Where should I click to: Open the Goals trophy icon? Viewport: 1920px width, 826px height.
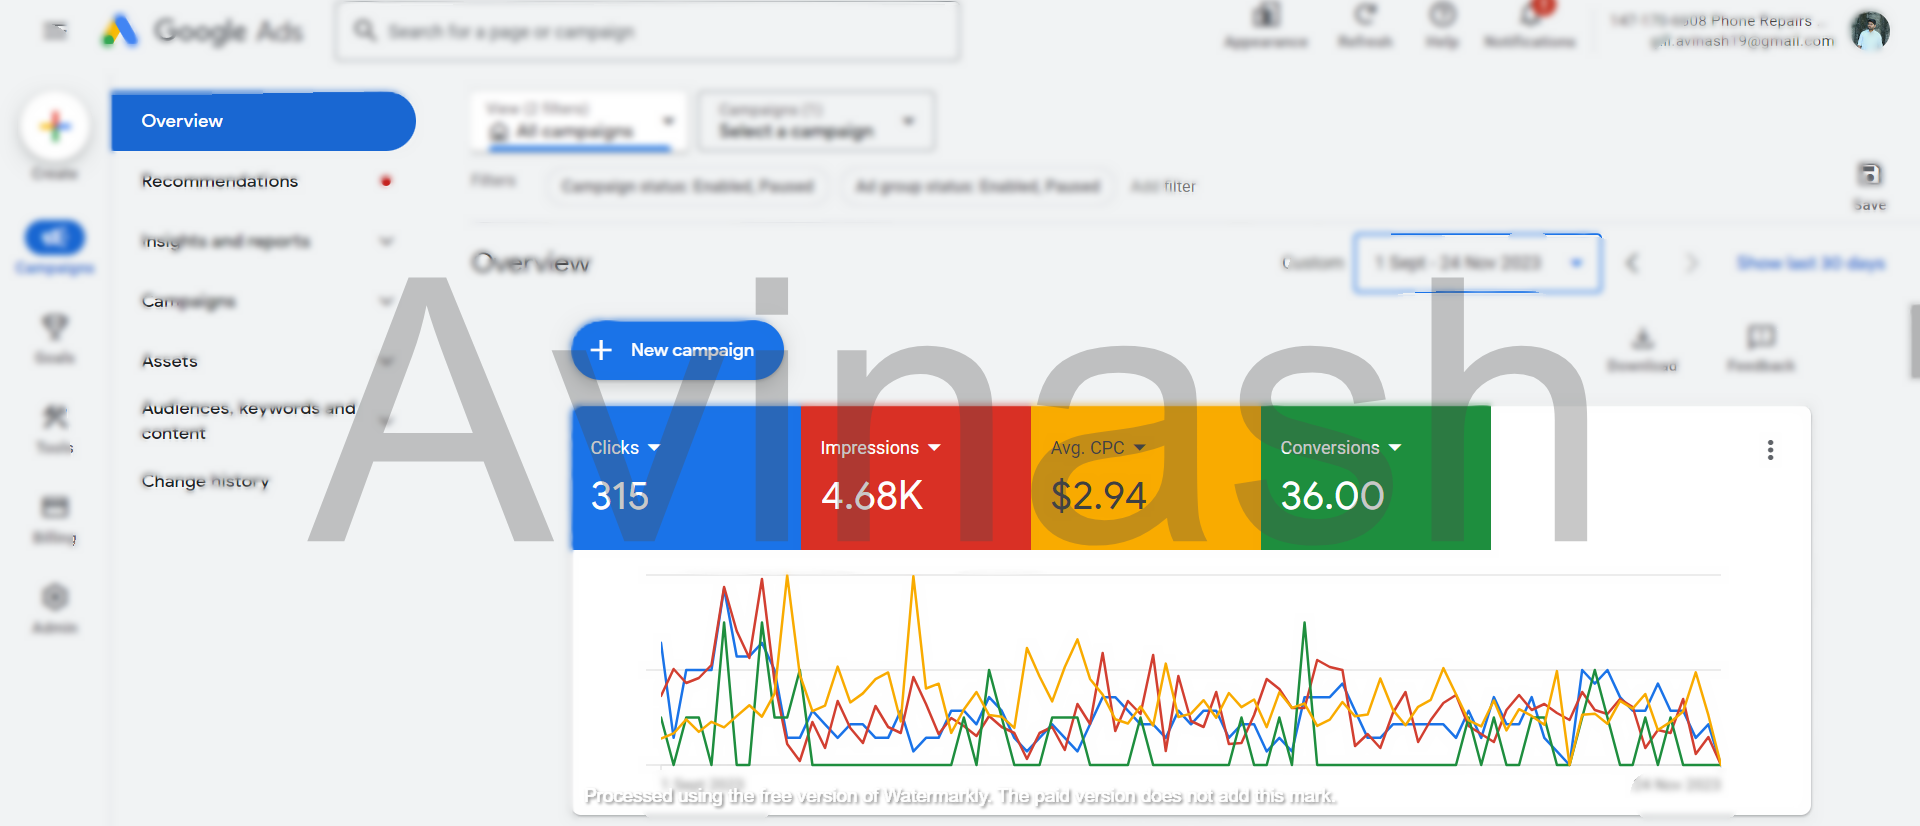pos(55,327)
